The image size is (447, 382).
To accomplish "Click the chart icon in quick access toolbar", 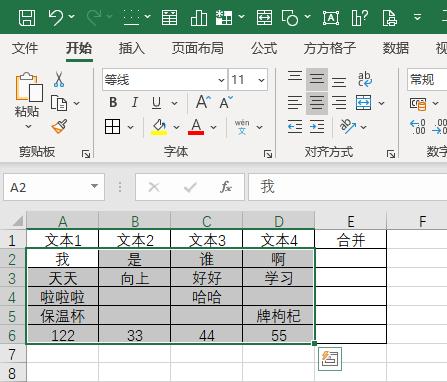I will [x=199, y=17].
